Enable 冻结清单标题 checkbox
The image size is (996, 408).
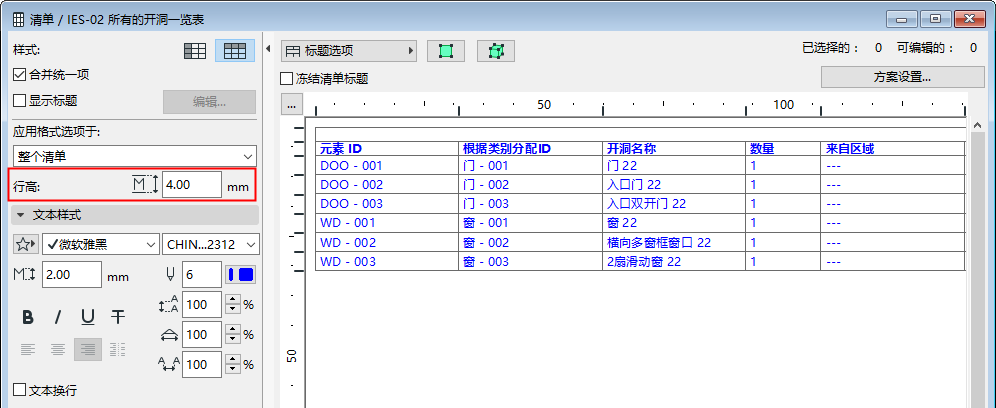286,79
